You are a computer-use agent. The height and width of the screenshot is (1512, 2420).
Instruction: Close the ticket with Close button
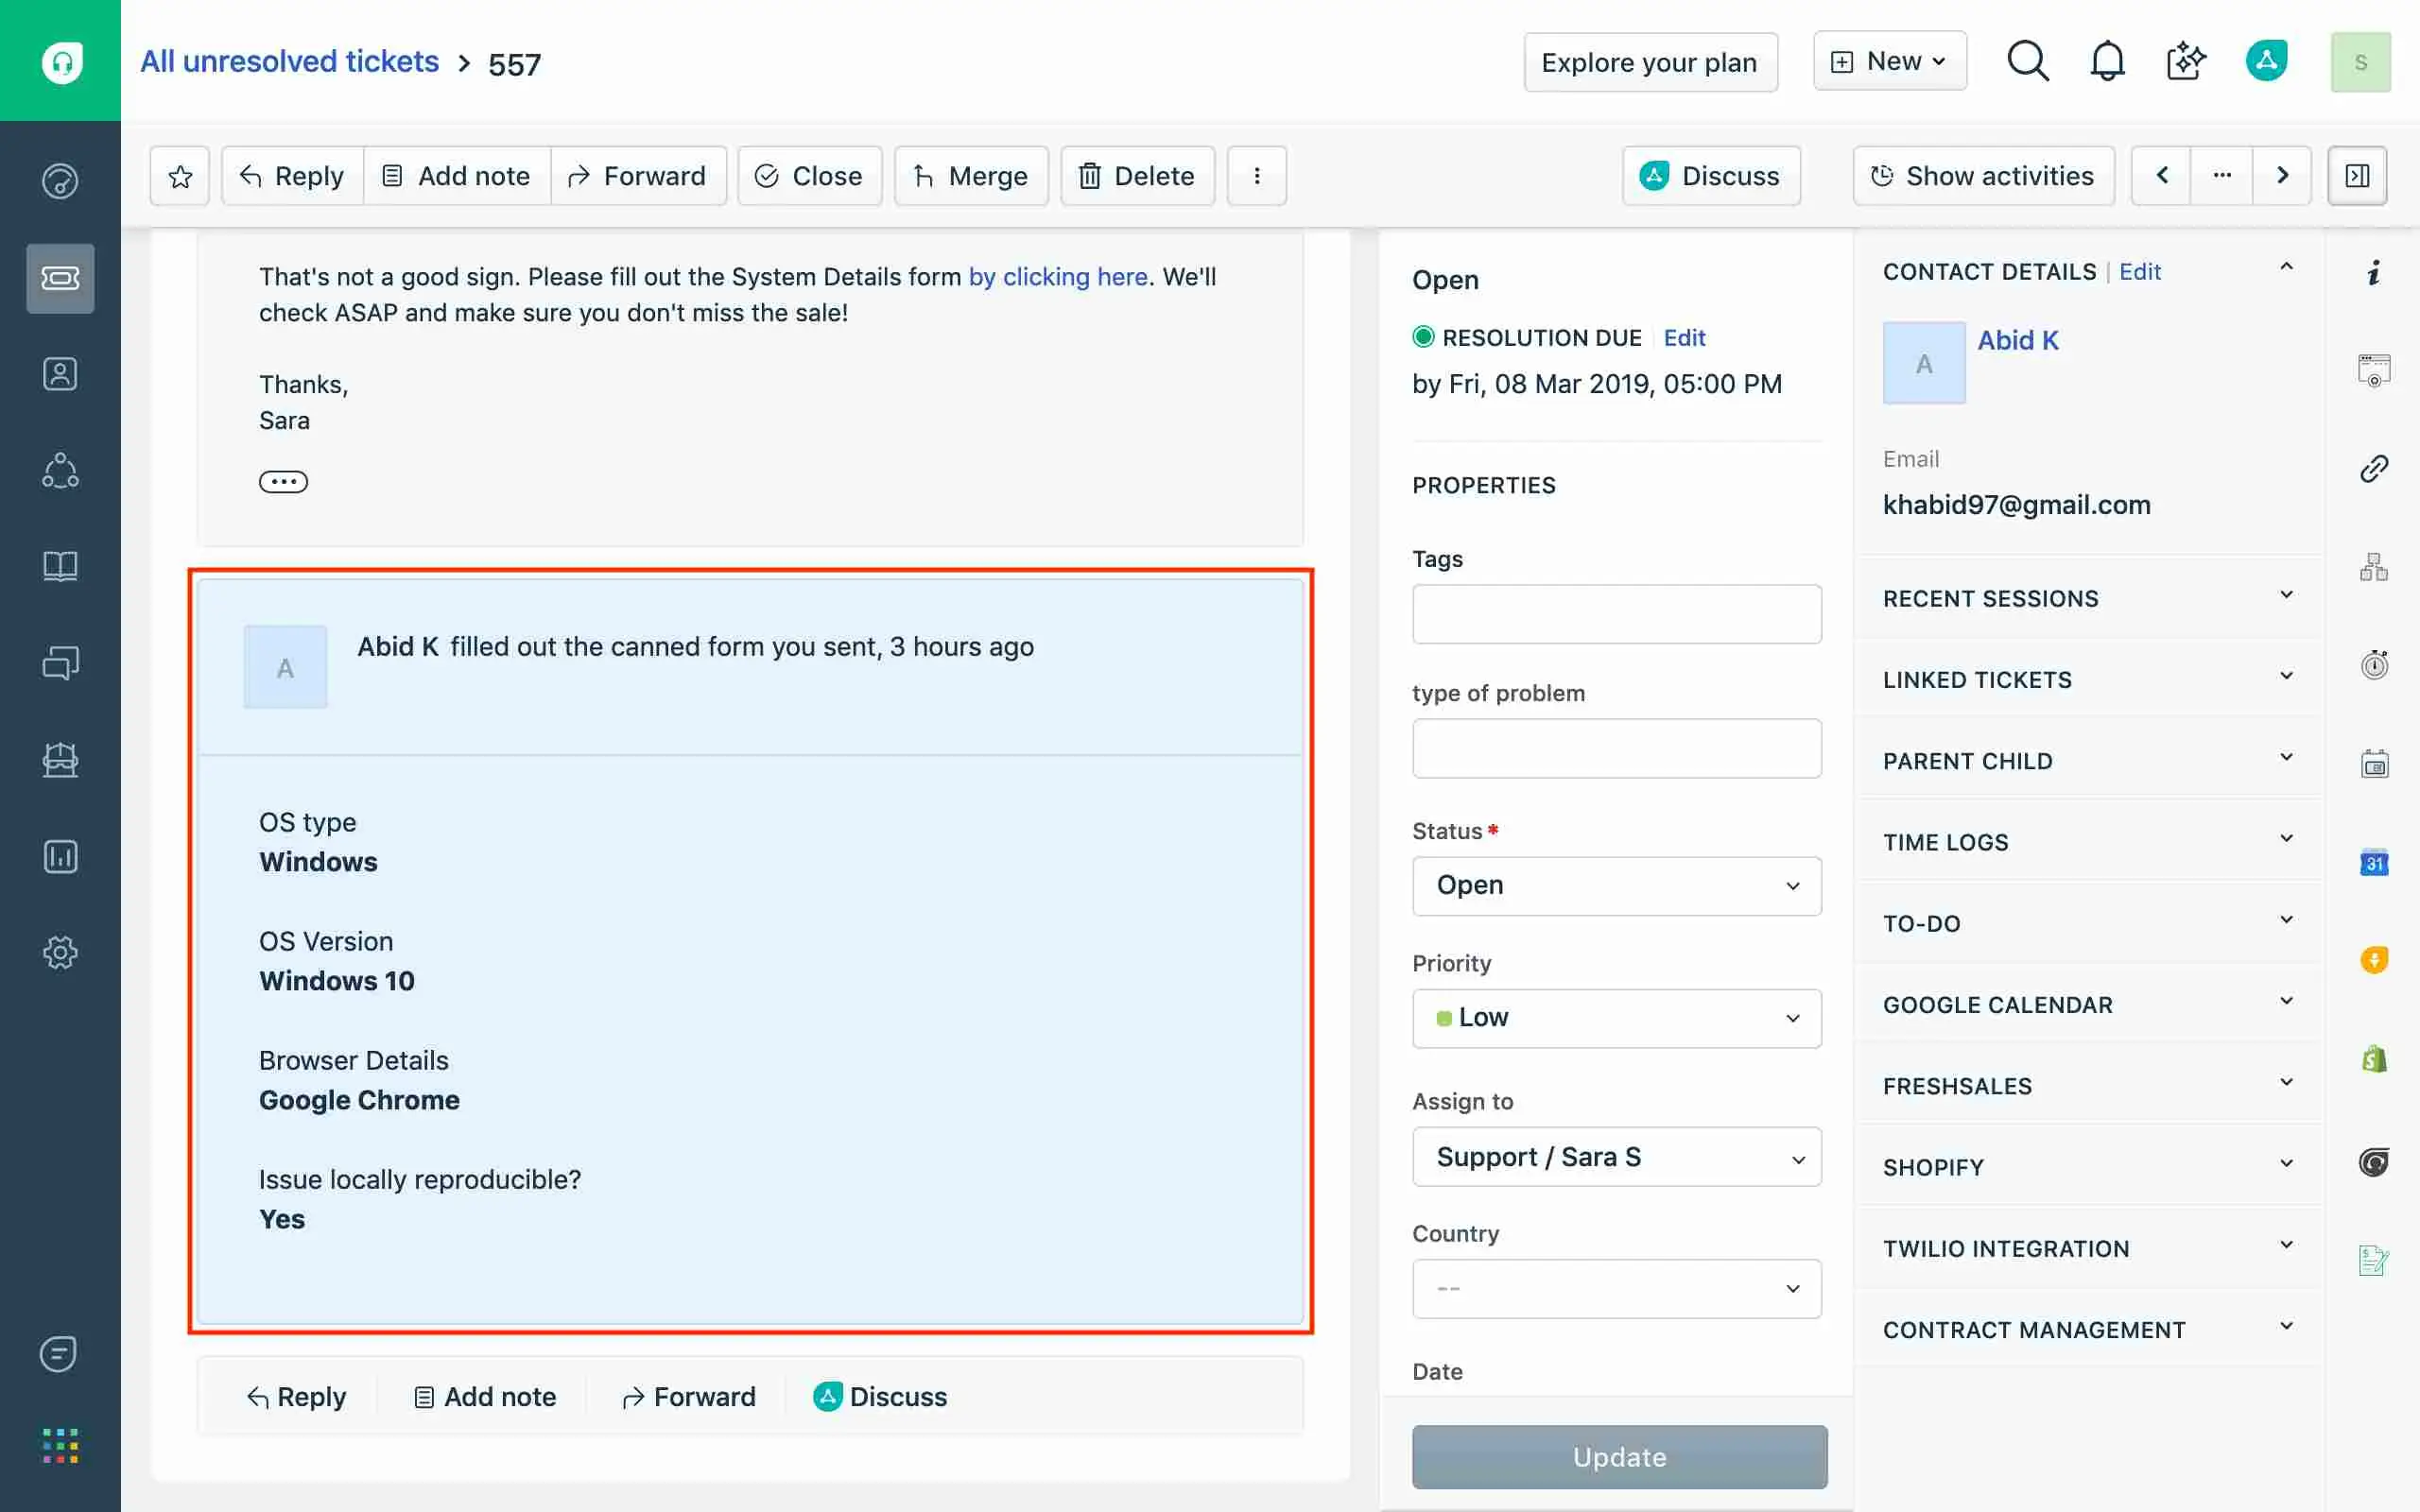point(809,176)
